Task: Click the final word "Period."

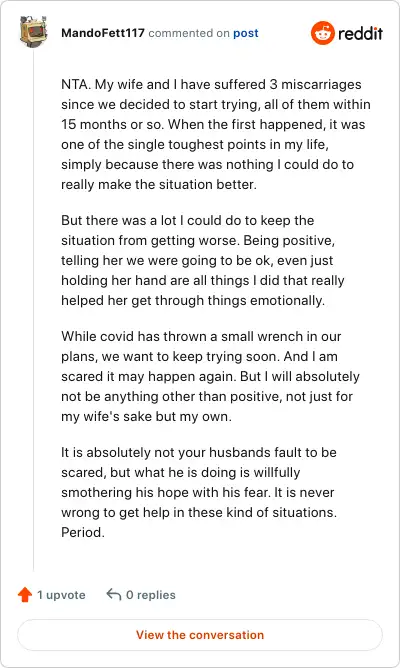Action: tap(83, 533)
